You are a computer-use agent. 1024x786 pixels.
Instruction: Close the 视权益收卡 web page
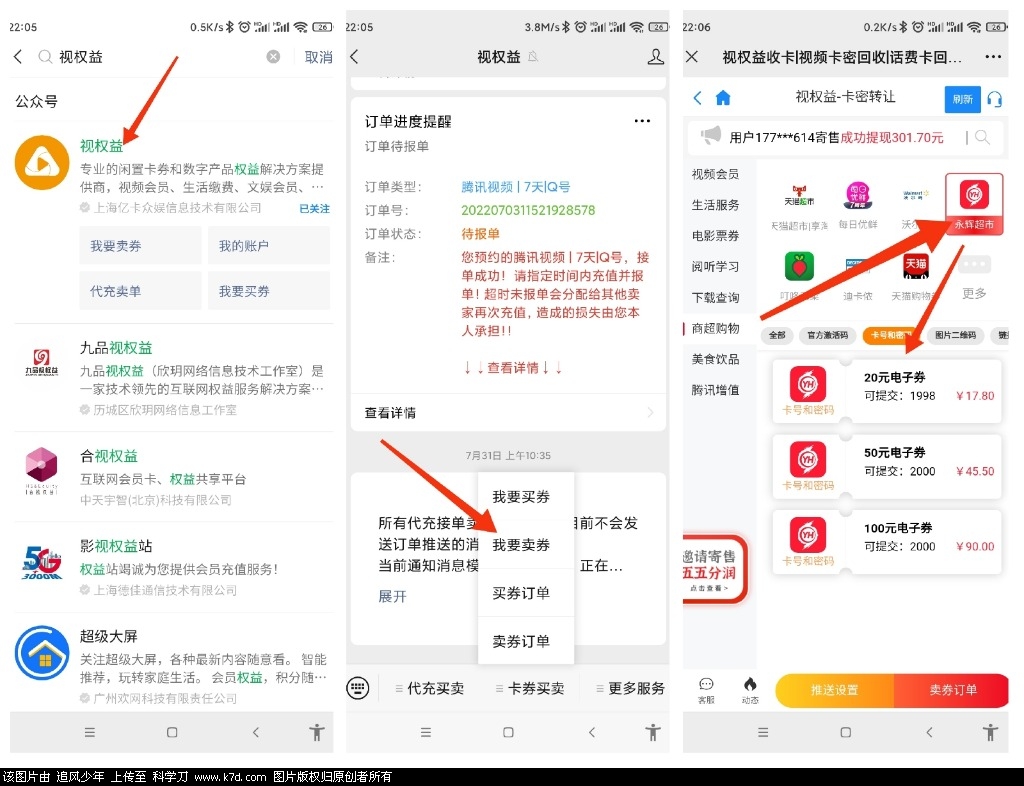coord(692,57)
